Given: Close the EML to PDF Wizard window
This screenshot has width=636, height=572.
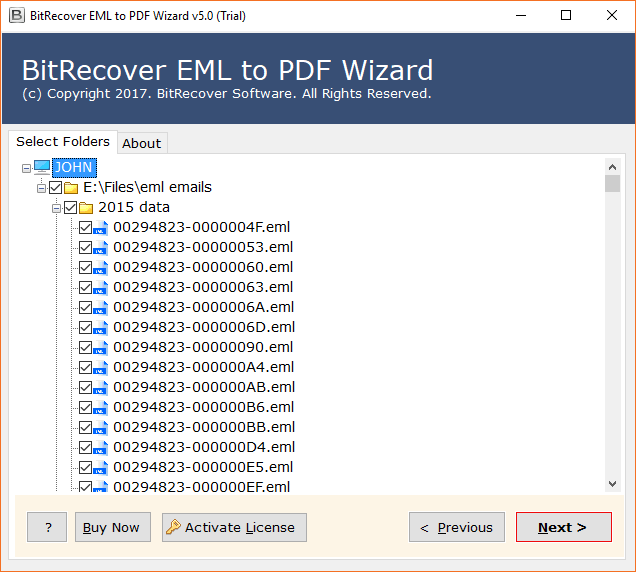Looking at the screenshot, I should tap(612, 15).
